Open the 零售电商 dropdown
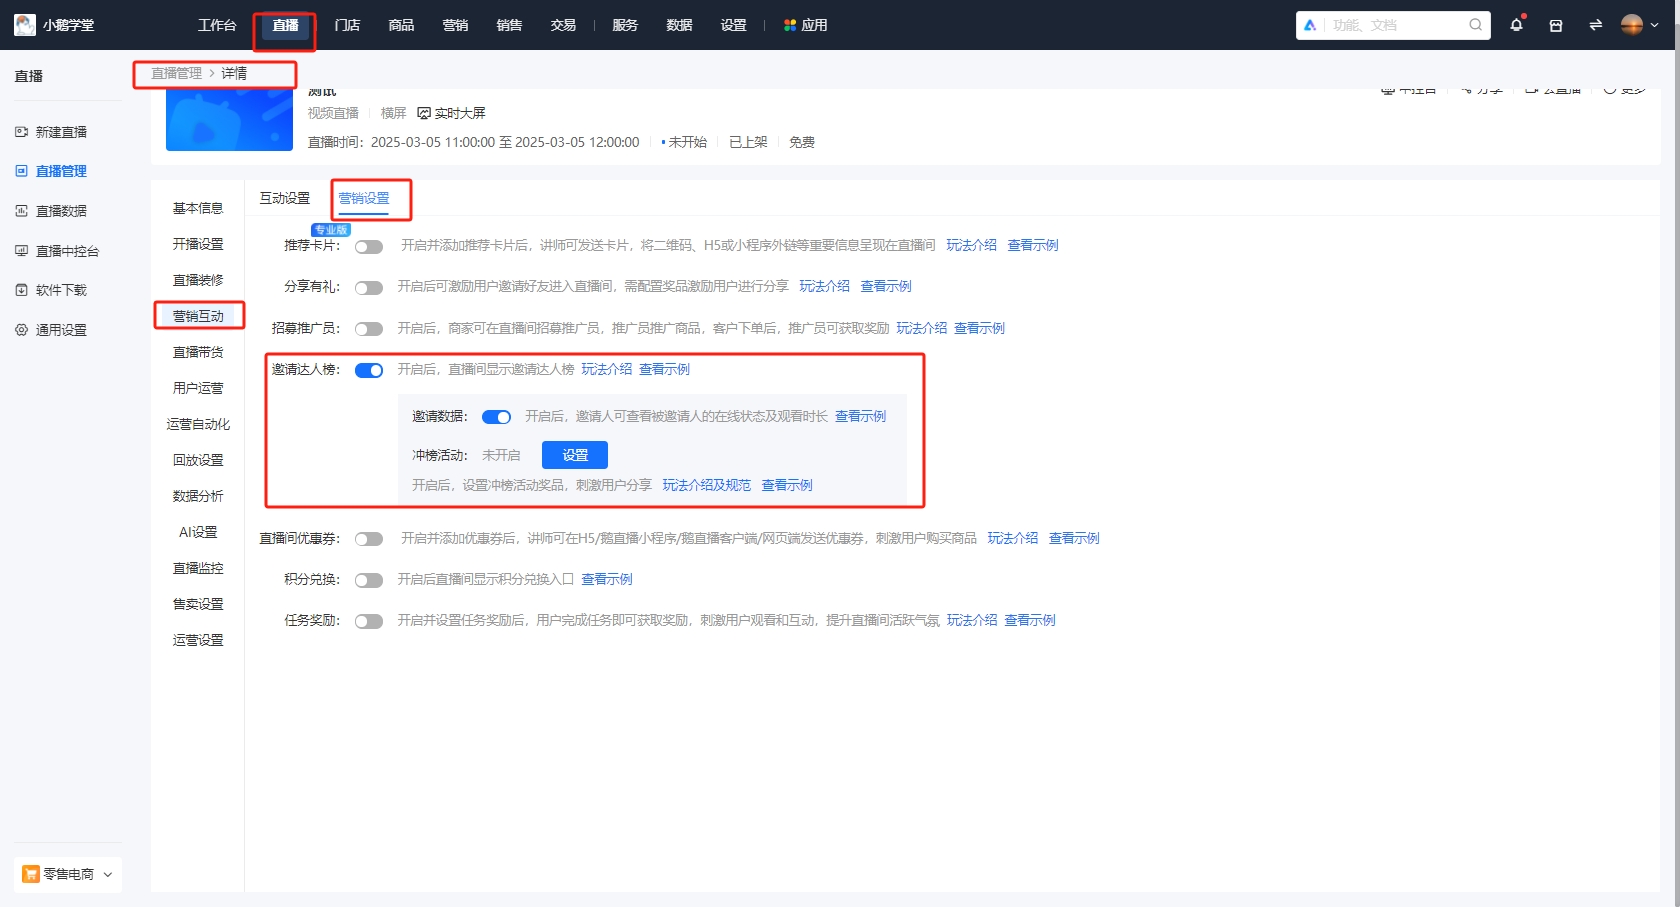 [x=67, y=873]
